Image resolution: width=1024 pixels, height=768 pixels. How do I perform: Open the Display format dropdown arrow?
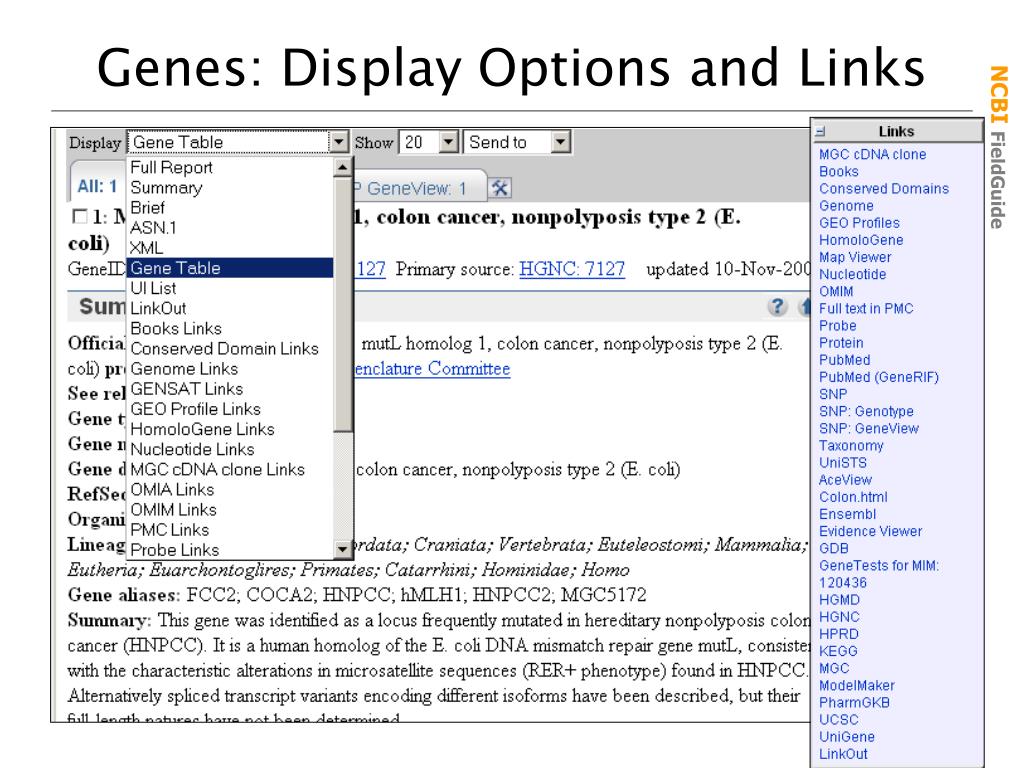coord(338,142)
